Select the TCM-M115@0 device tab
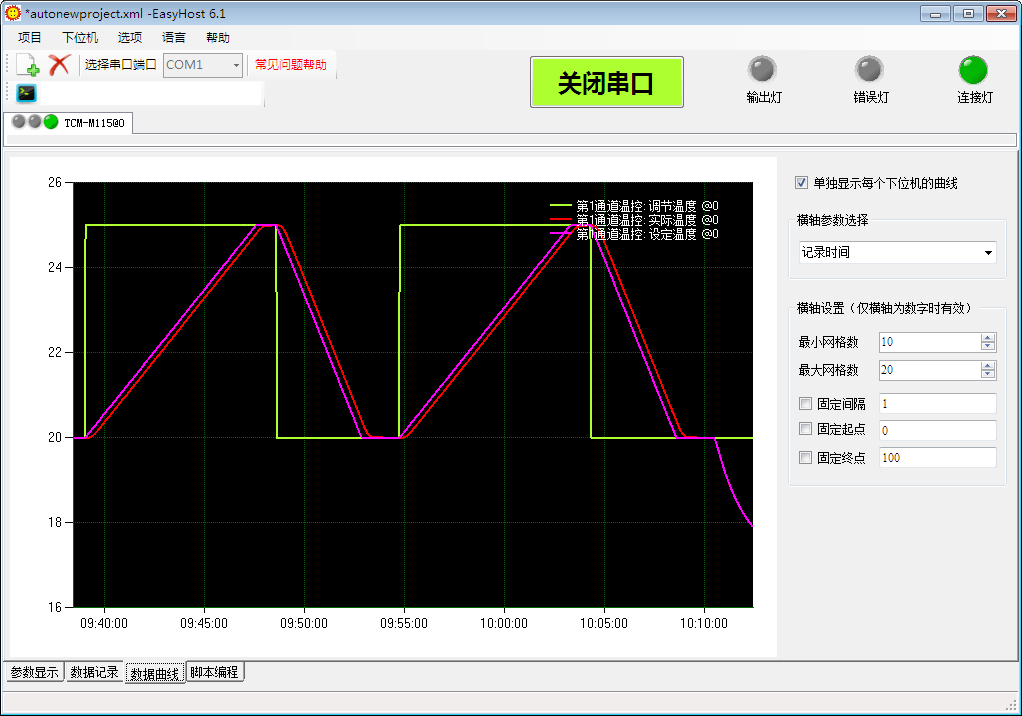Viewport: 1022px width, 716px height. coord(68,122)
